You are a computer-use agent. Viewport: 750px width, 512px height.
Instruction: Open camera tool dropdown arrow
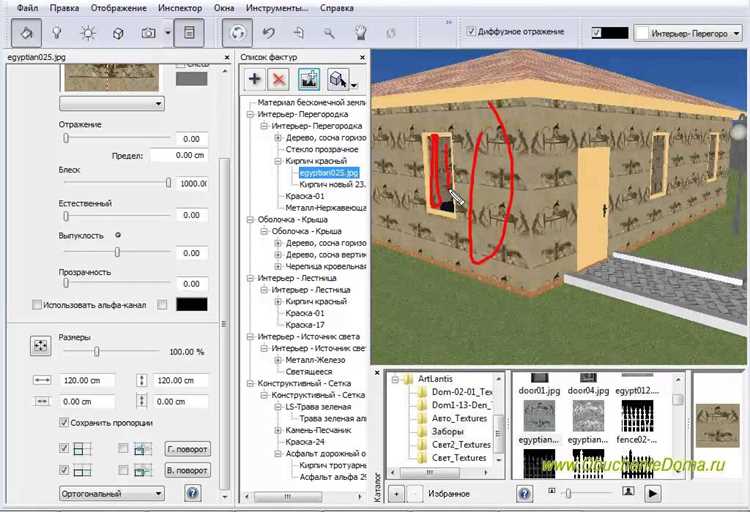167,33
